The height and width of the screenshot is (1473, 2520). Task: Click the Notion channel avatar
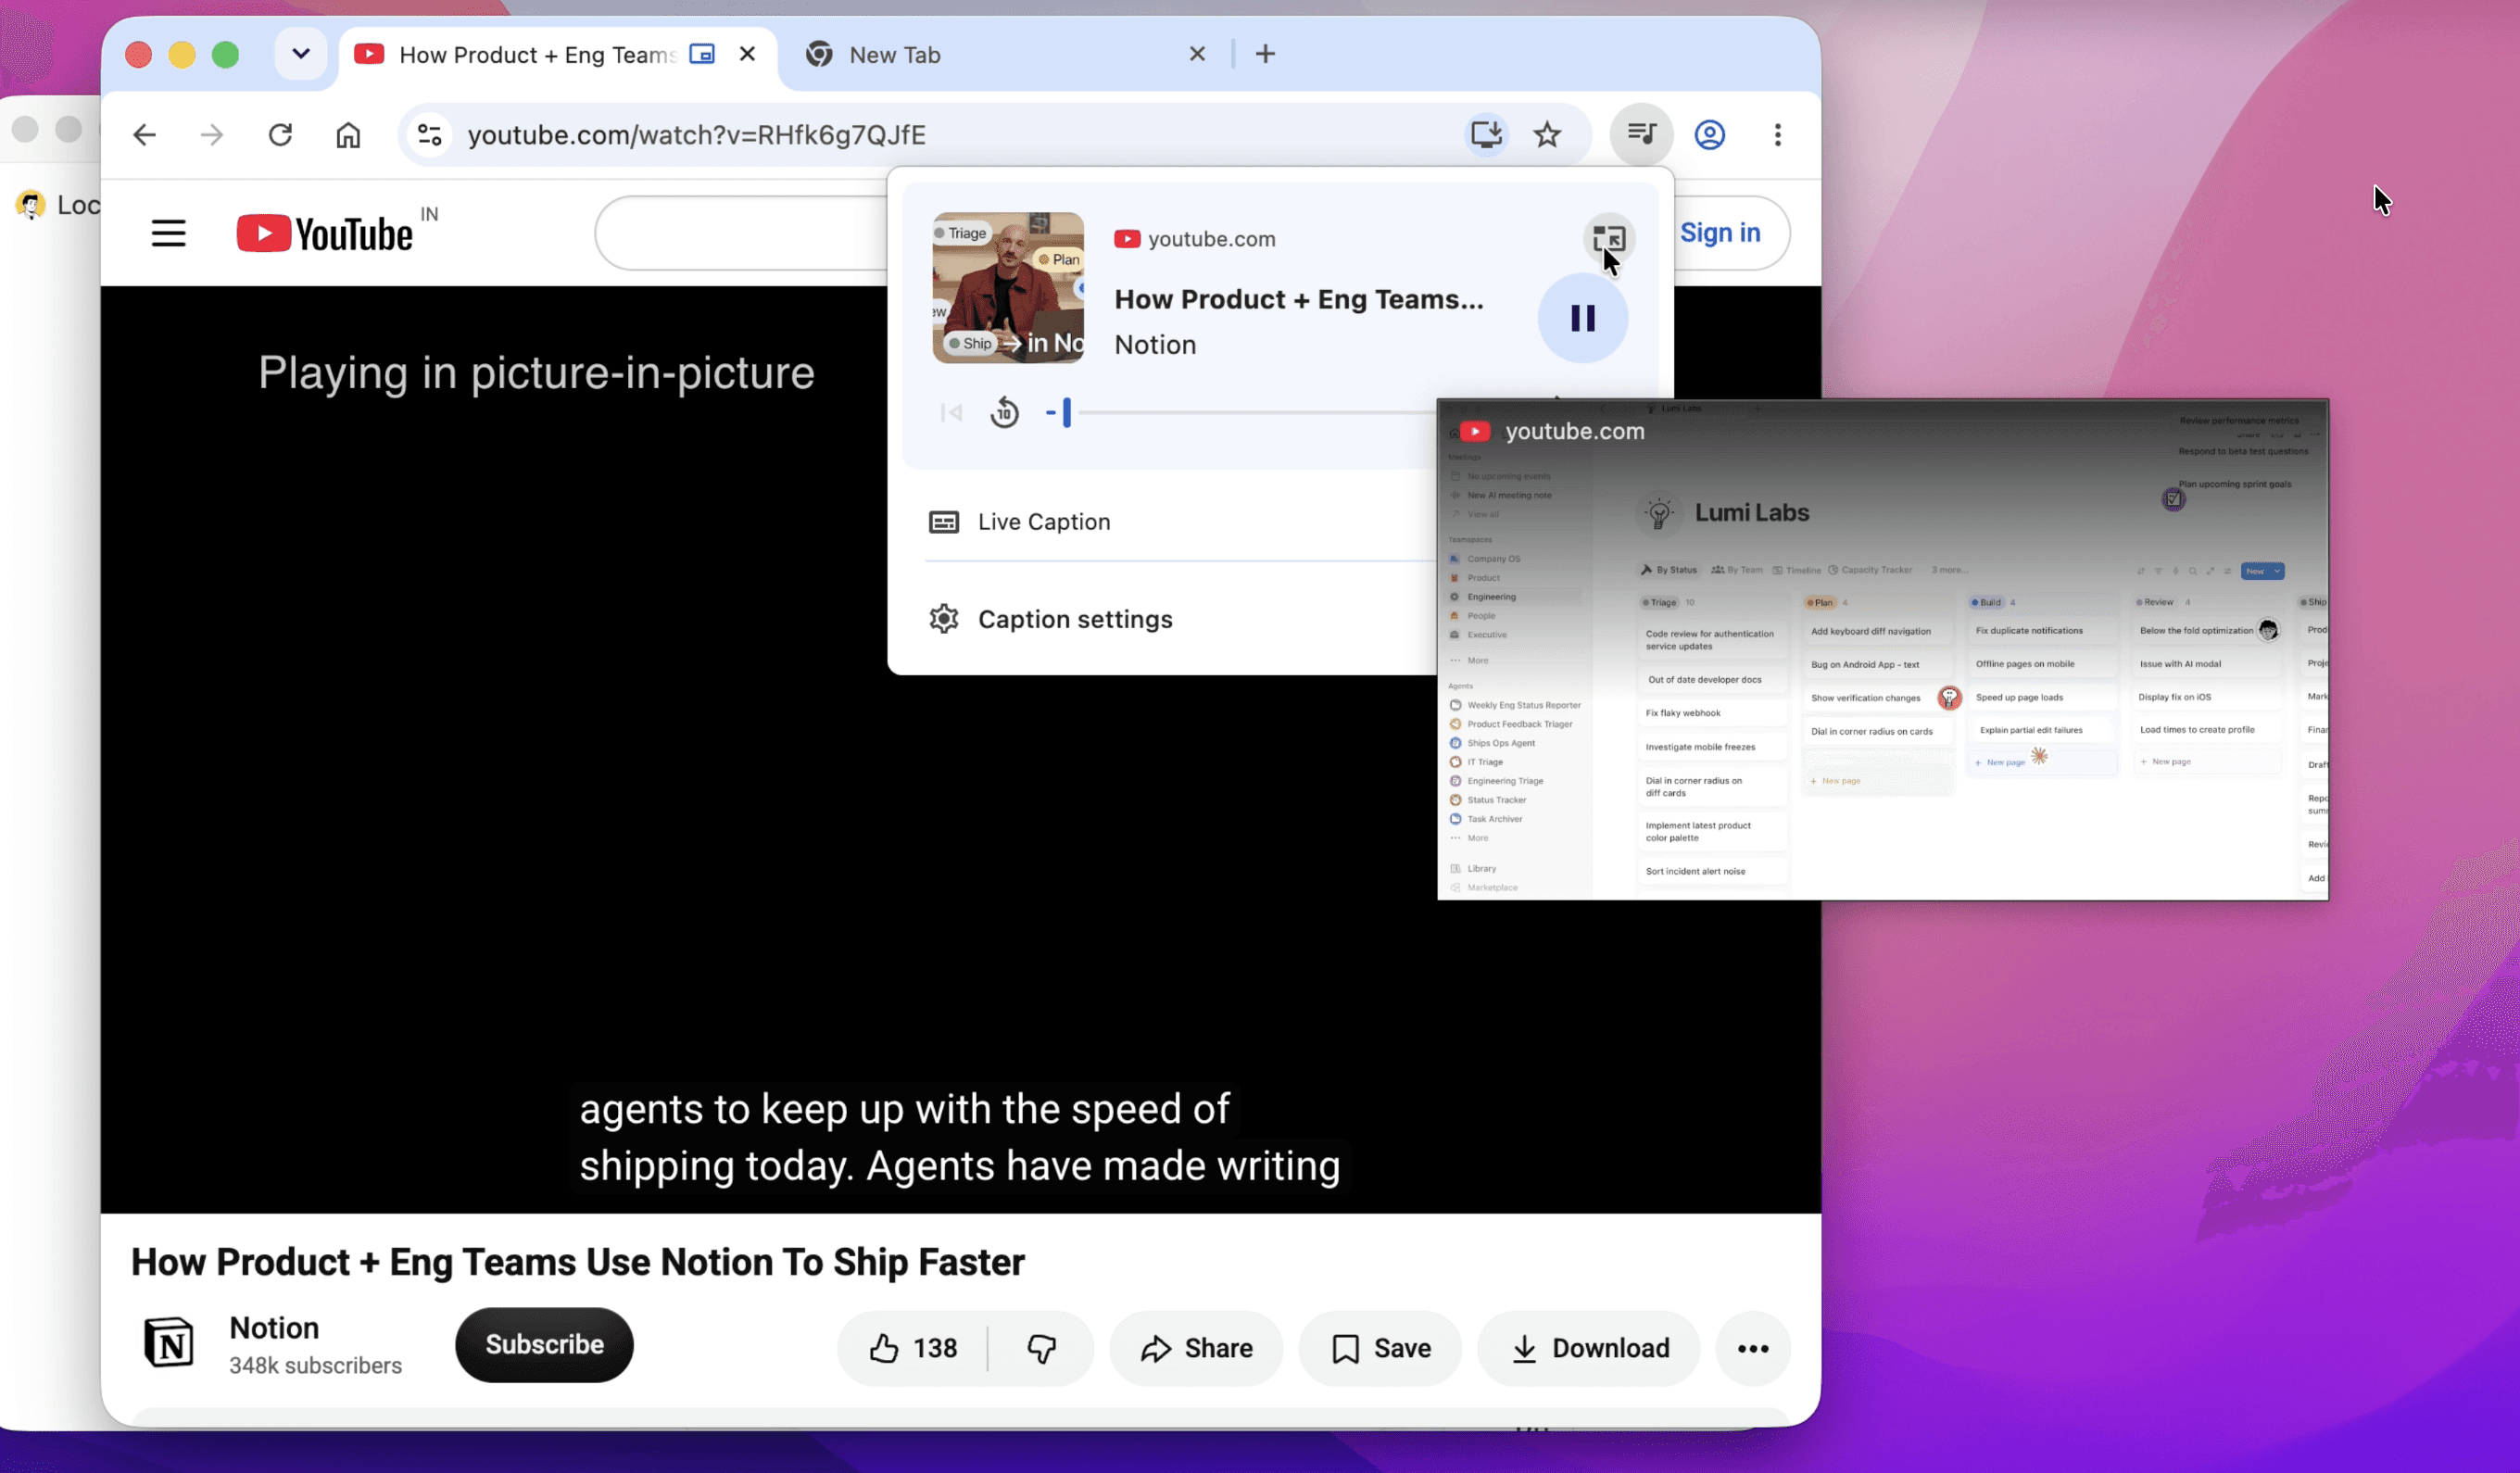coord(169,1342)
